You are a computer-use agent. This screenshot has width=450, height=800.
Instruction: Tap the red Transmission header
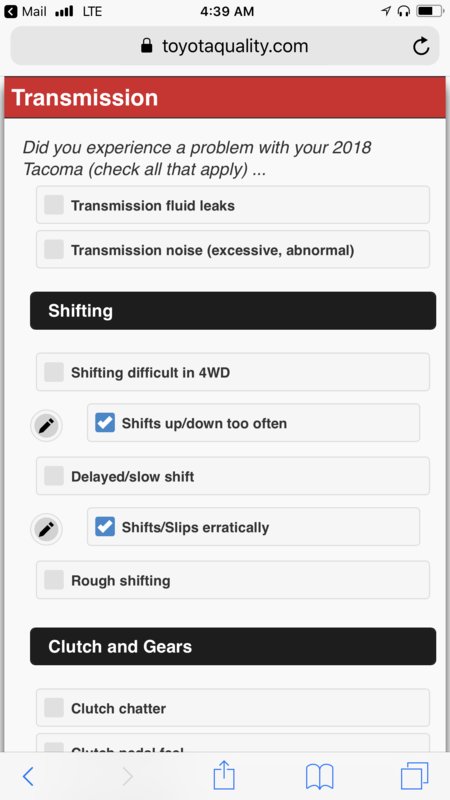coord(225,97)
